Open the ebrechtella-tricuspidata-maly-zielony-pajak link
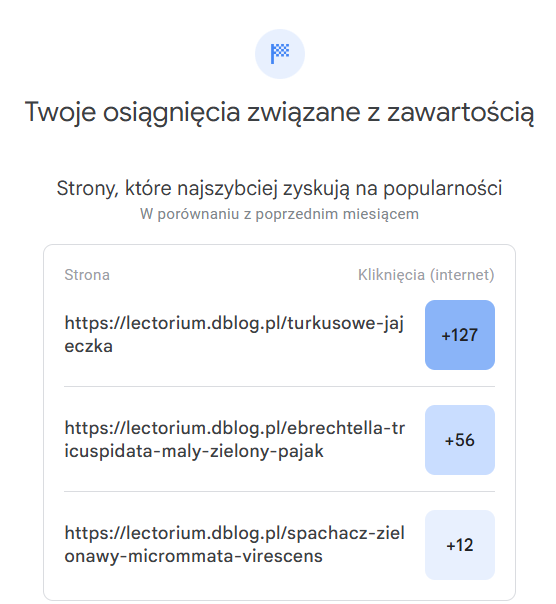 point(235,440)
